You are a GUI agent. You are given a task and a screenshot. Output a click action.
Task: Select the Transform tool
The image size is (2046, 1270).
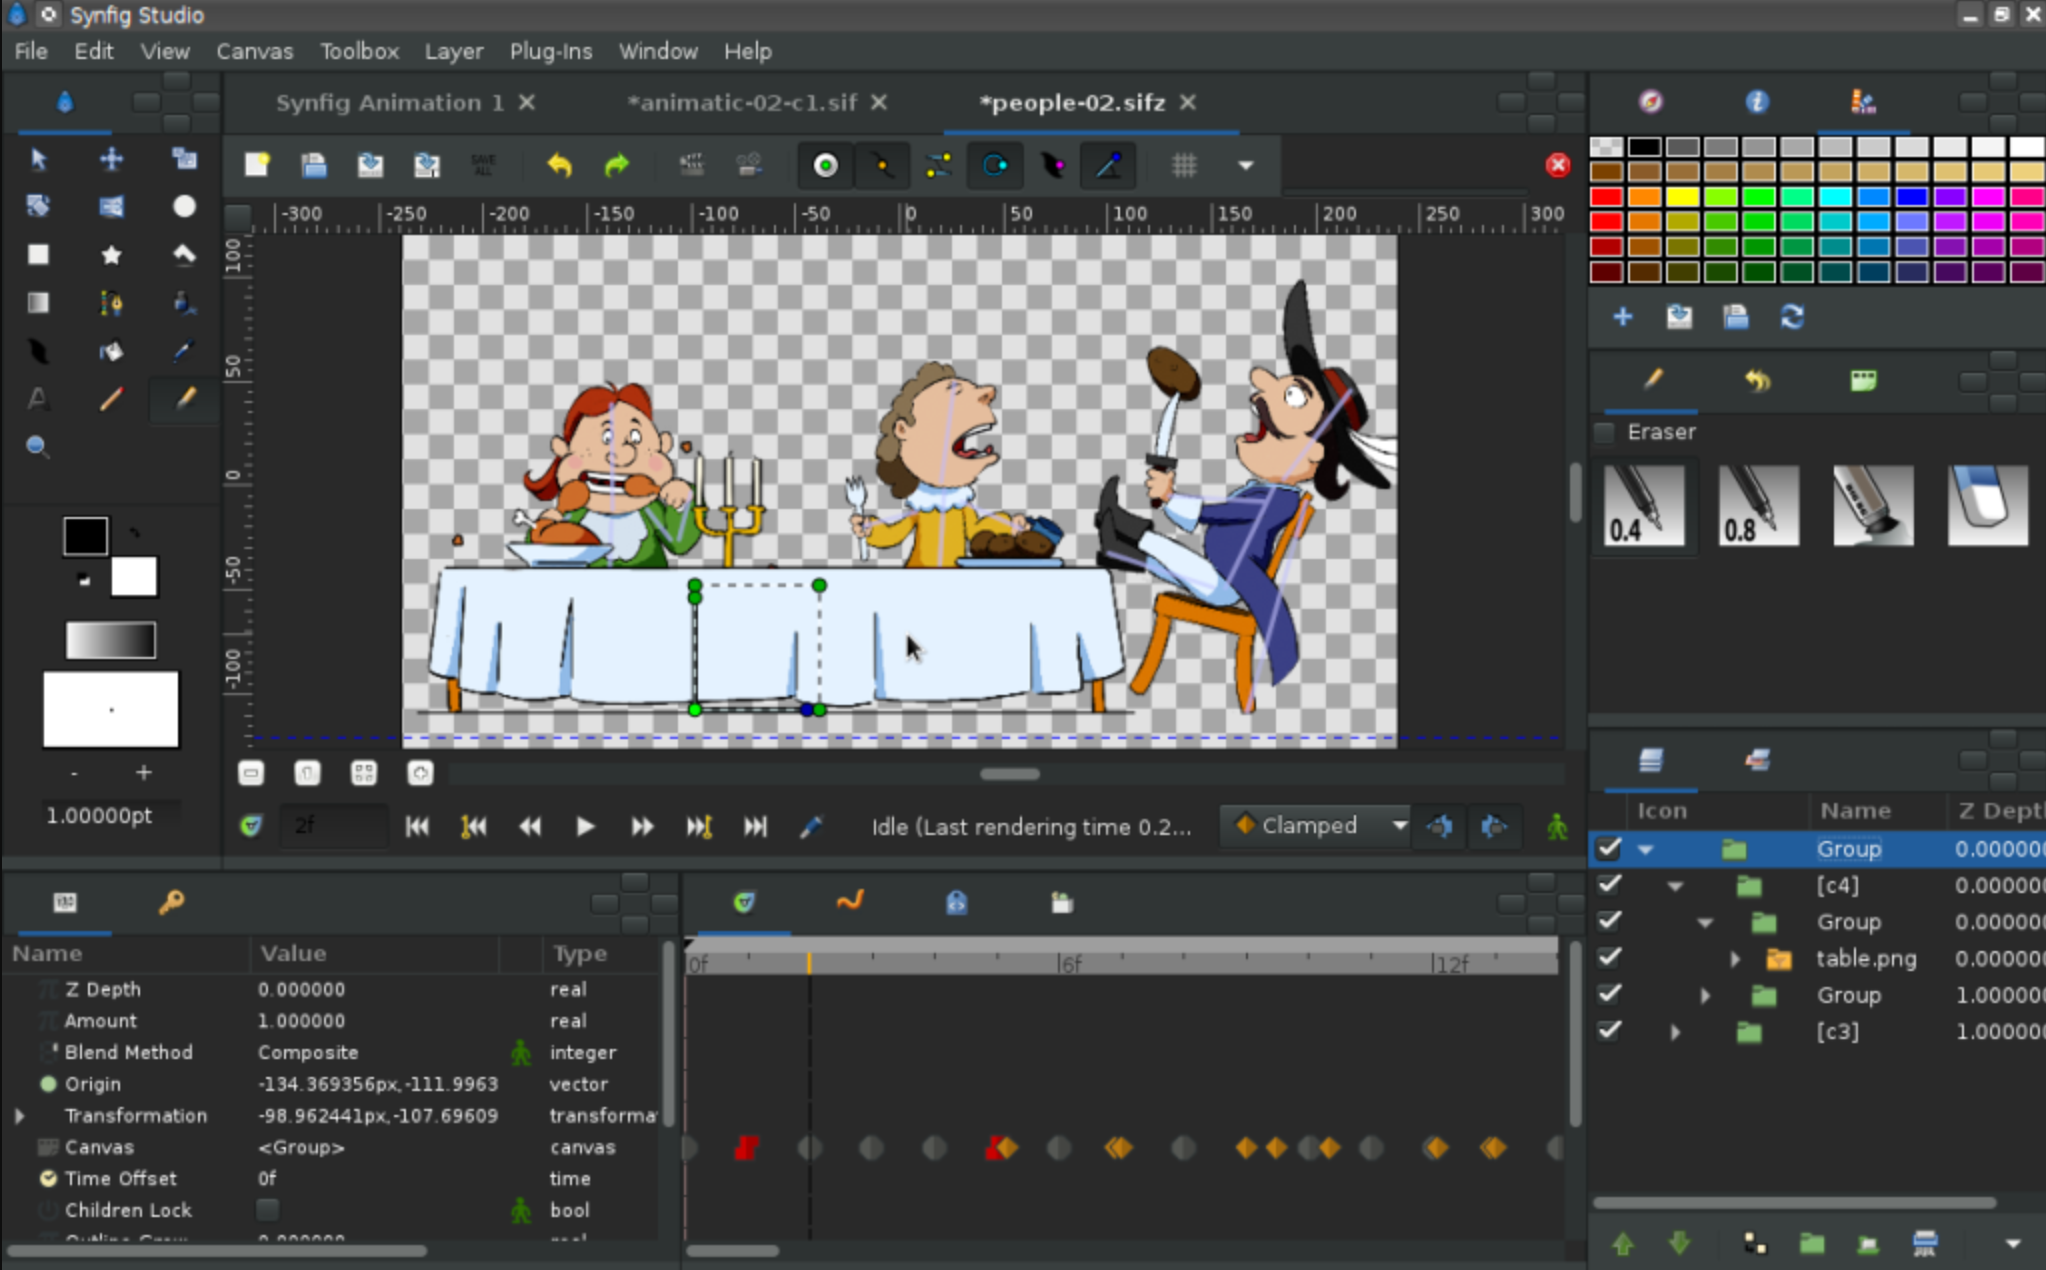click(x=37, y=158)
